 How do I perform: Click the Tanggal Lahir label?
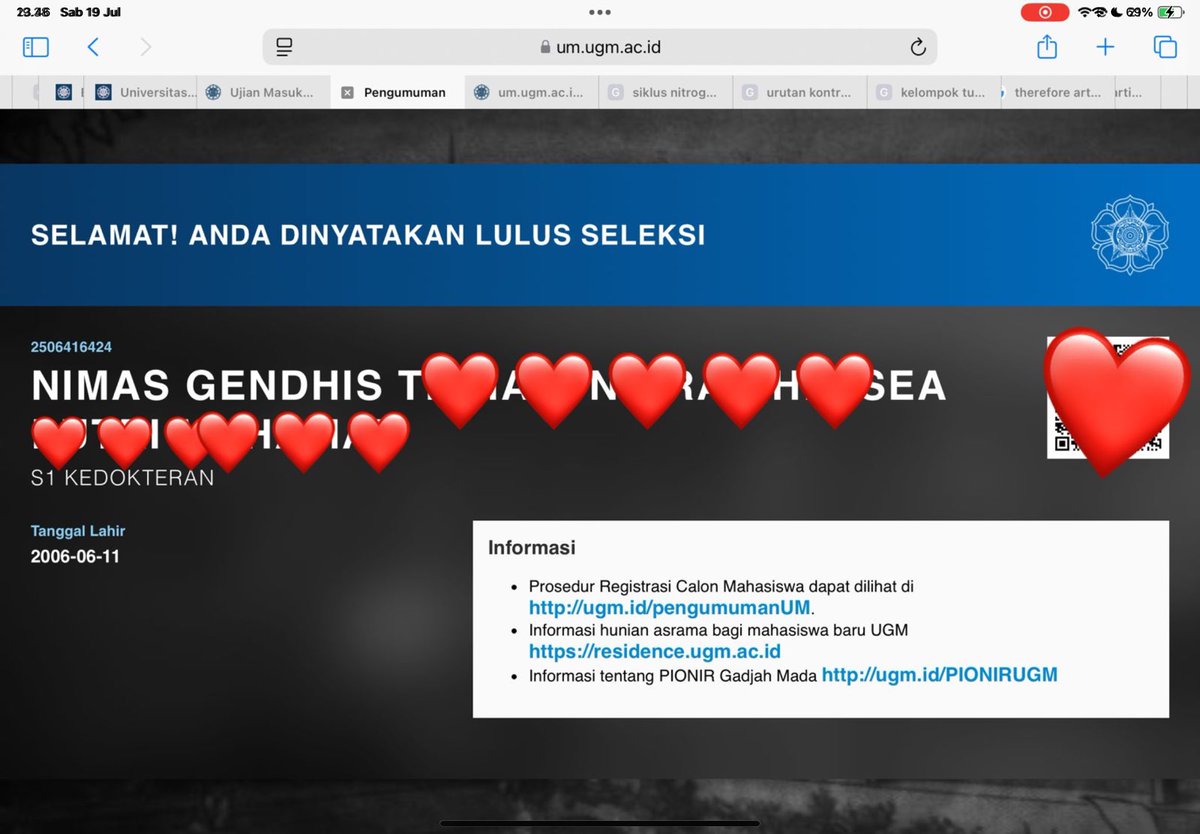pyautogui.click(x=78, y=531)
